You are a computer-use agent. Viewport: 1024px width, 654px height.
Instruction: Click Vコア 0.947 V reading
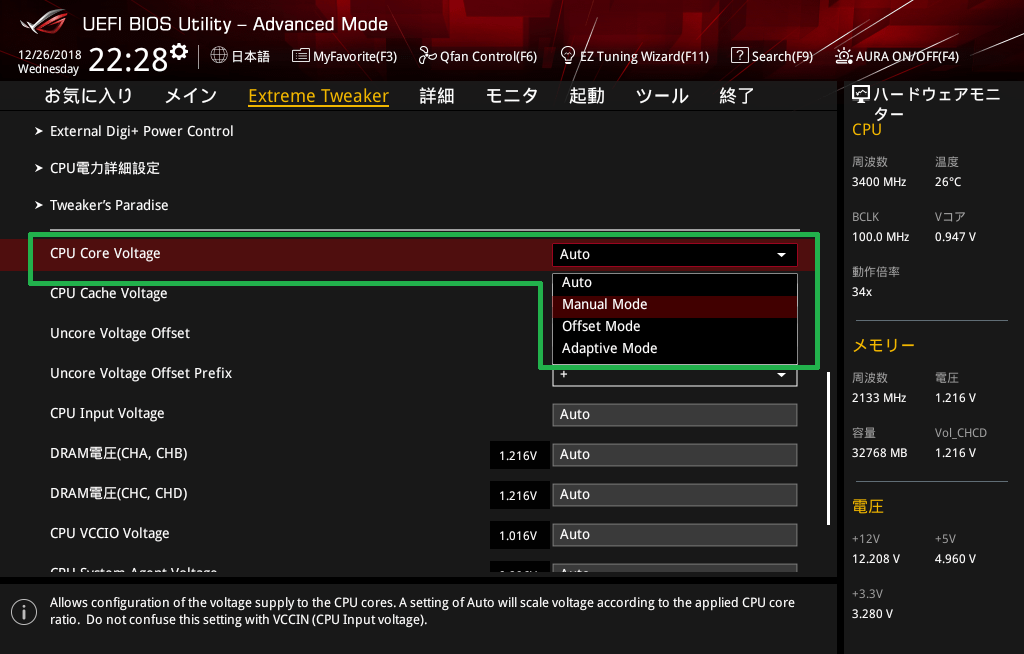[955, 237]
